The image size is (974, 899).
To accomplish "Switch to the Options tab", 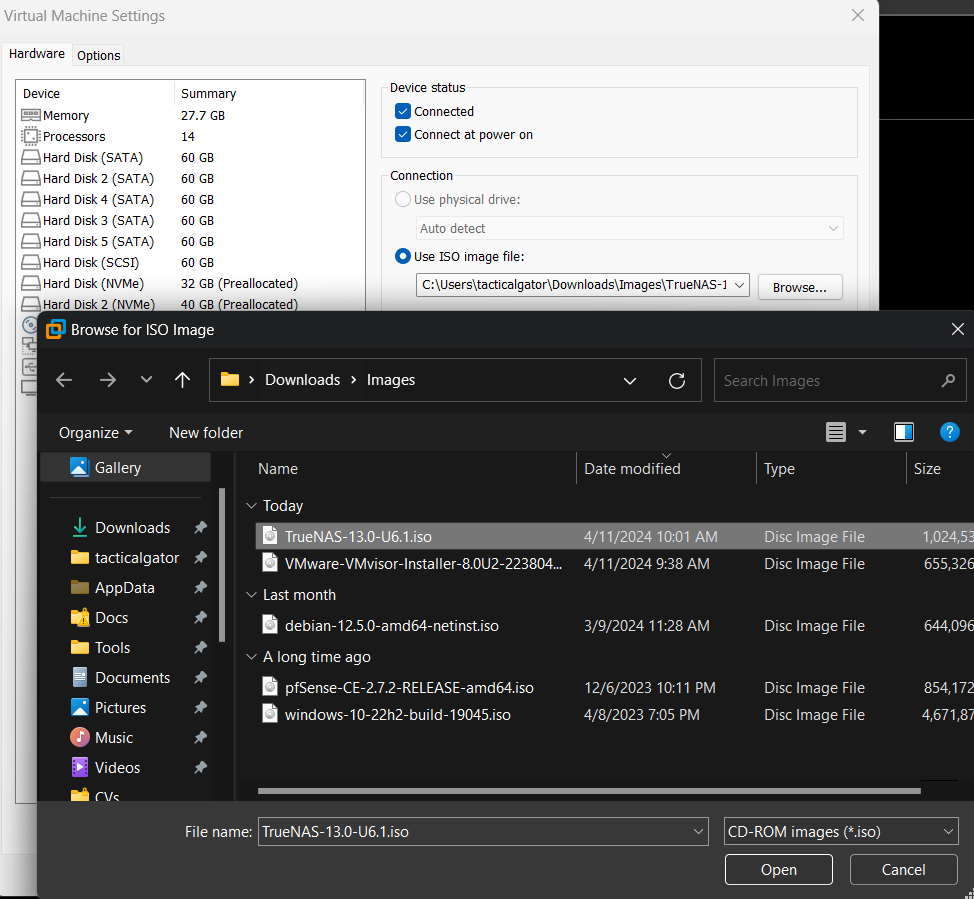I will 99,55.
